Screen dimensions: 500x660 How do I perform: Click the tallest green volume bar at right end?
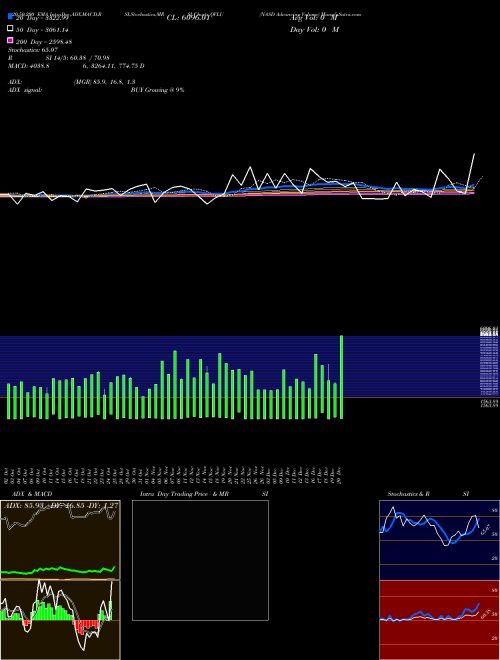coord(341,377)
